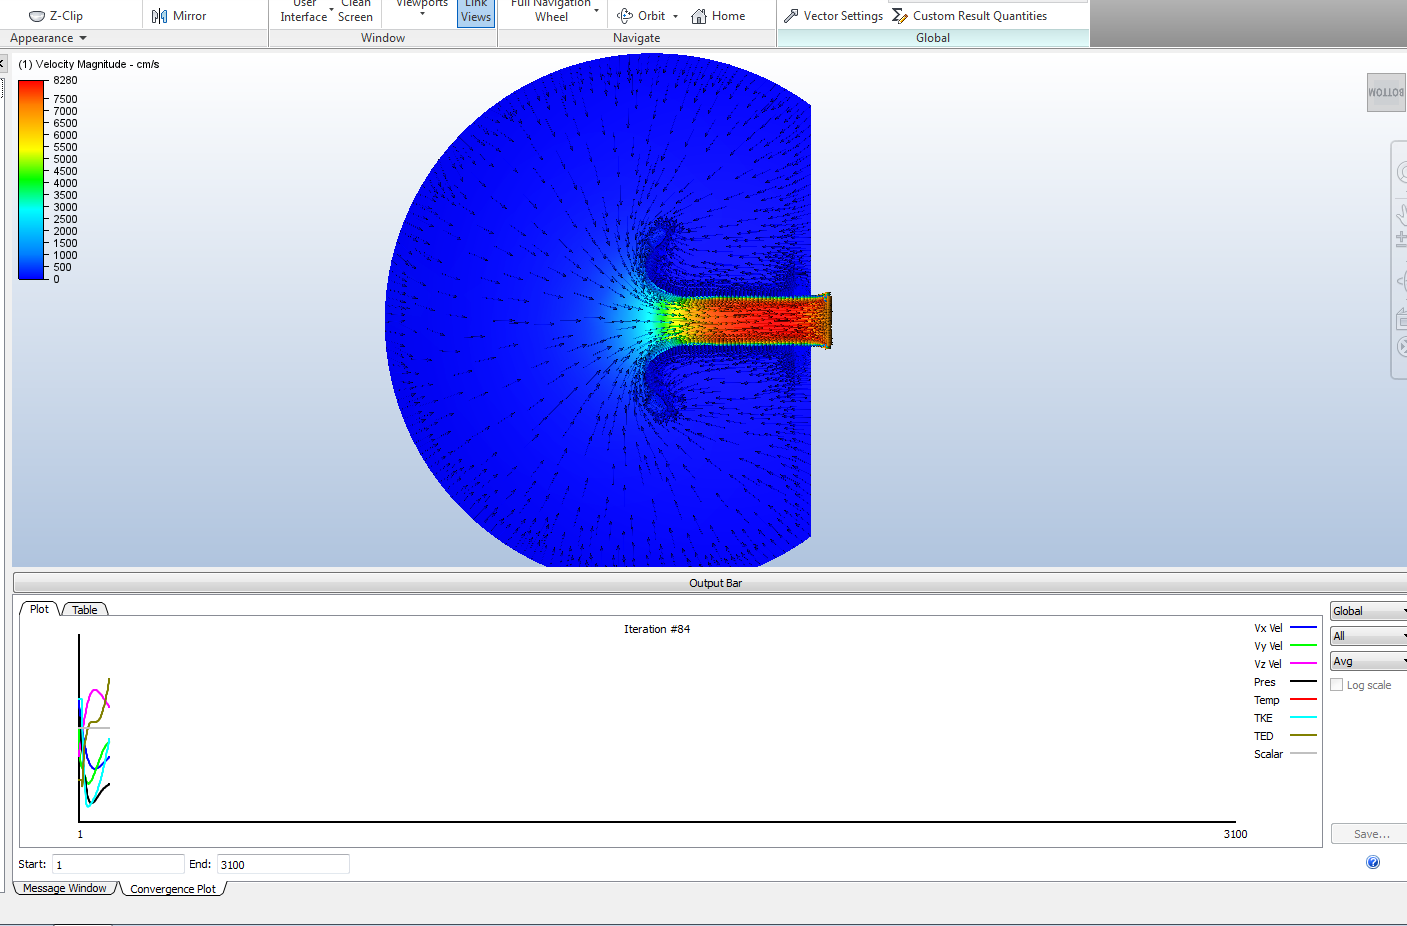Viewport: 1407px width, 926px height.
Task: Click the blue help icon near Save
Action: click(x=1373, y=861)
